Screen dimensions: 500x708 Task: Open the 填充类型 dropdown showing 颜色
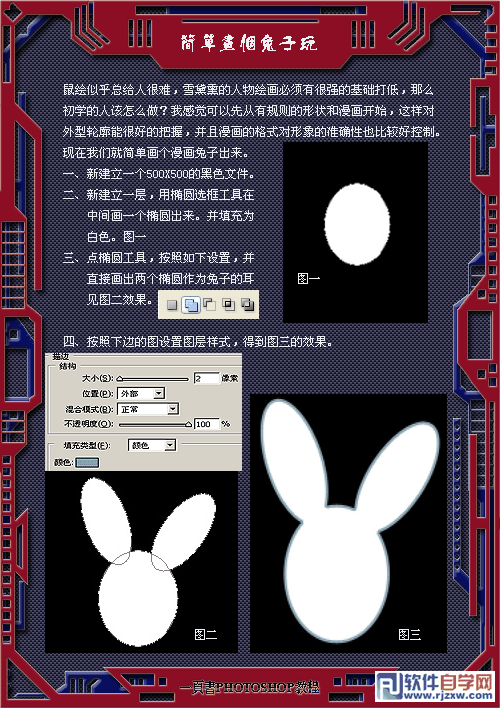[x=152, y=445]
